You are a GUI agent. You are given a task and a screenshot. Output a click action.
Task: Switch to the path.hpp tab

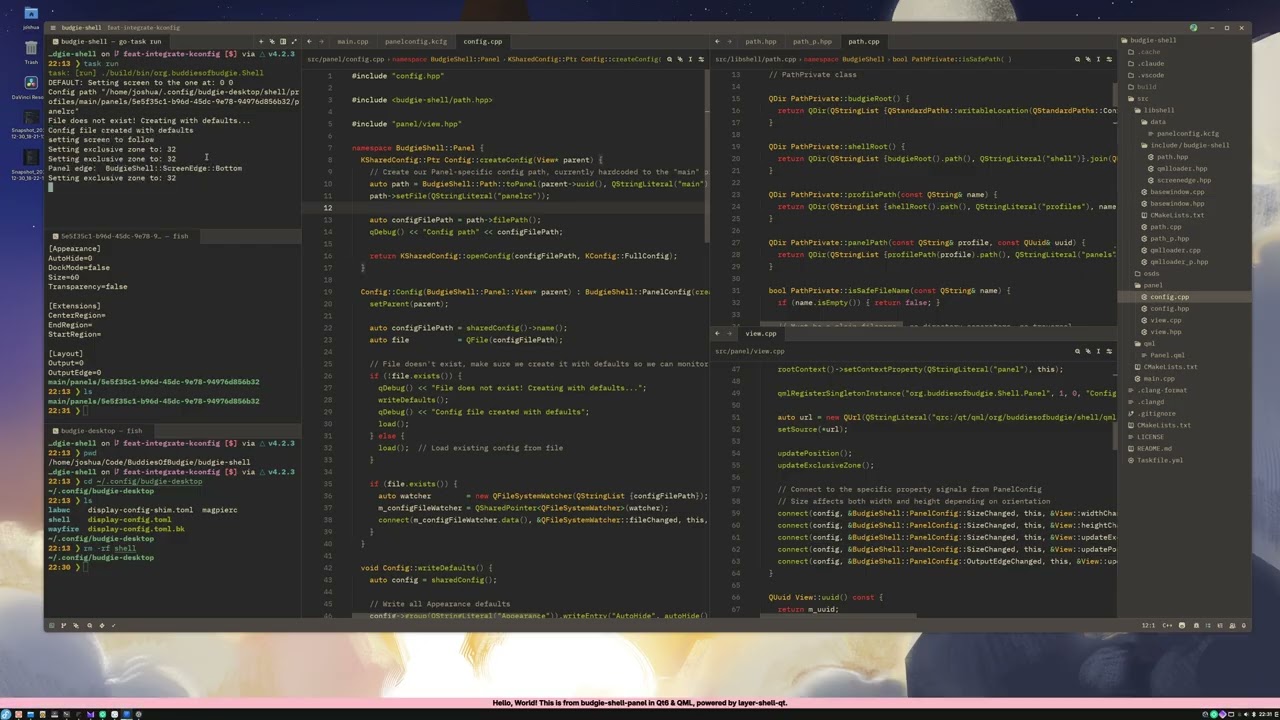[x=760, y=41]
